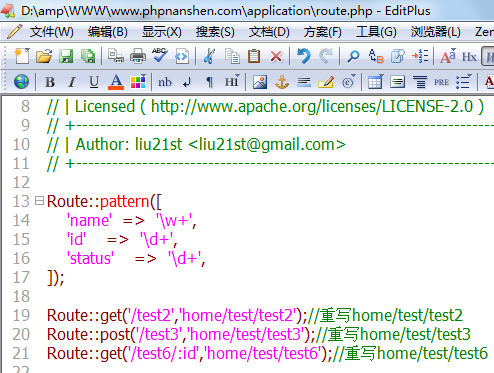Click the Paste clipboard icon
This screenshot has width=494, height=373.
254,56
